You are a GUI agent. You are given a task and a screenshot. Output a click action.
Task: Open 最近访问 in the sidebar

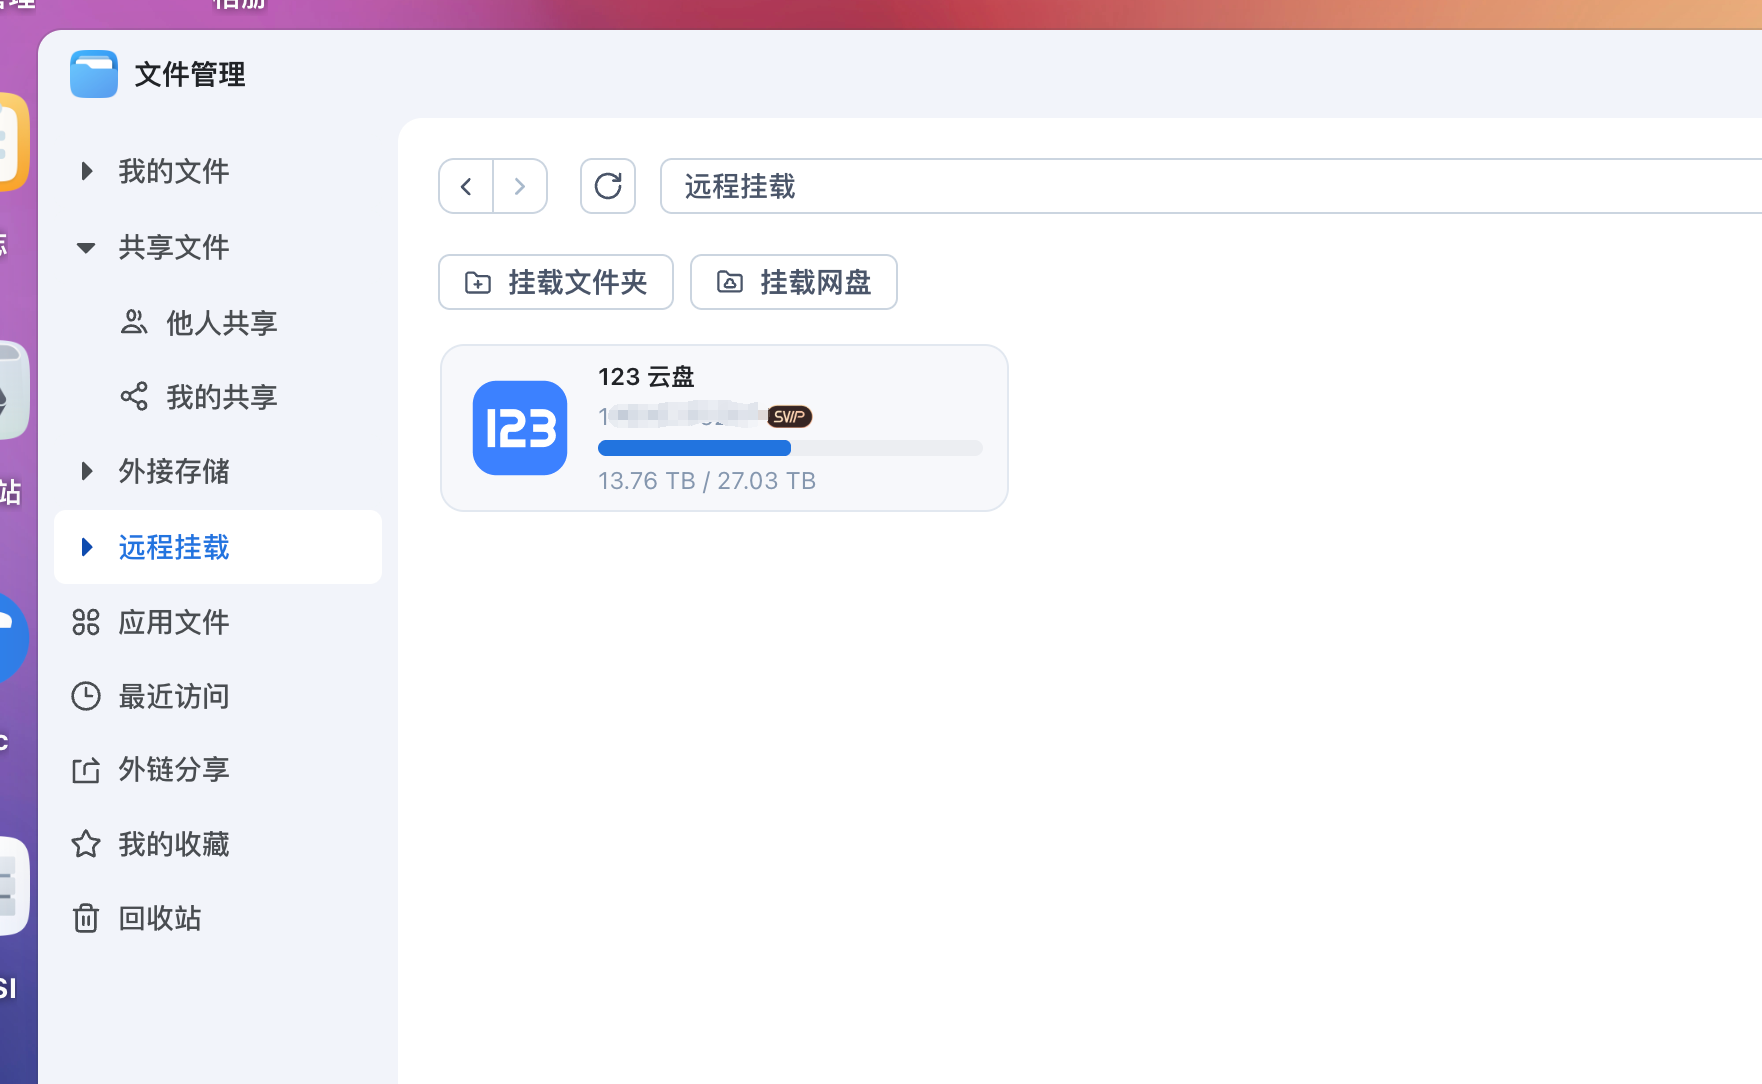[218, 696]
